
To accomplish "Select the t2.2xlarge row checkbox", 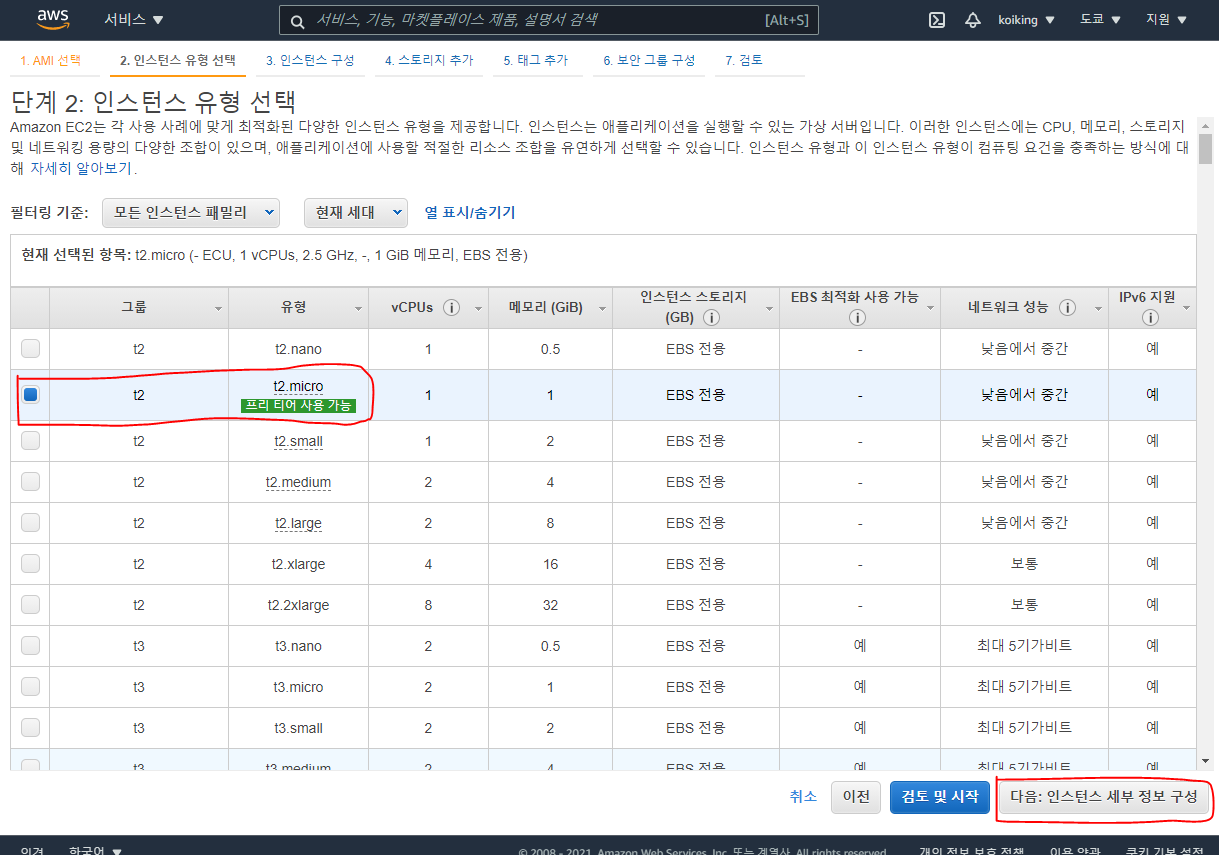I will click(31, 604).
